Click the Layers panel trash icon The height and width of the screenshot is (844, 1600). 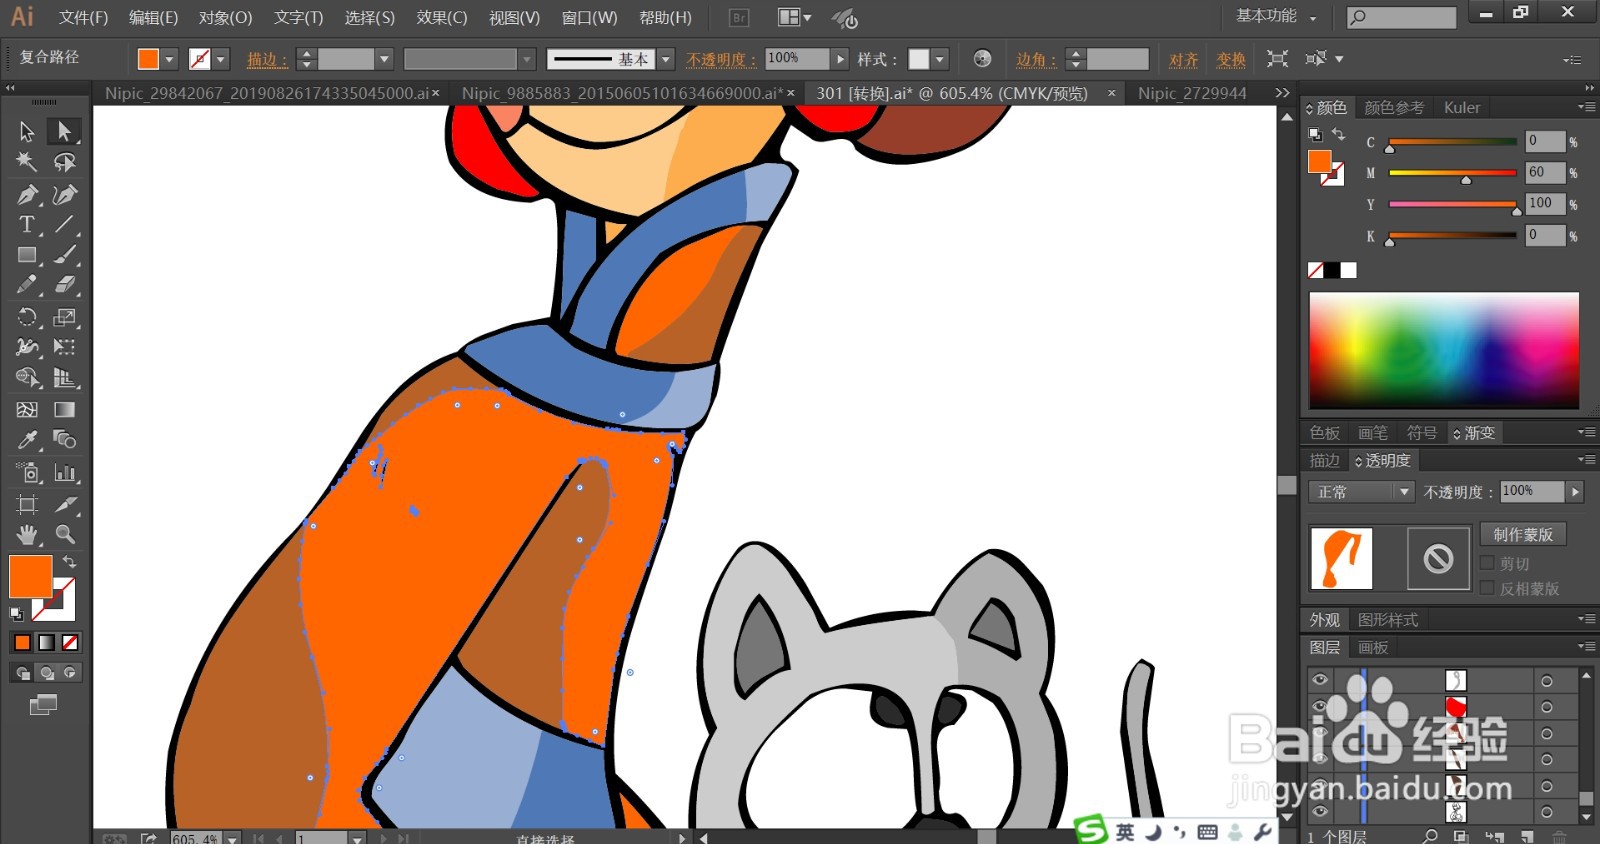(x=1559, y=836)
